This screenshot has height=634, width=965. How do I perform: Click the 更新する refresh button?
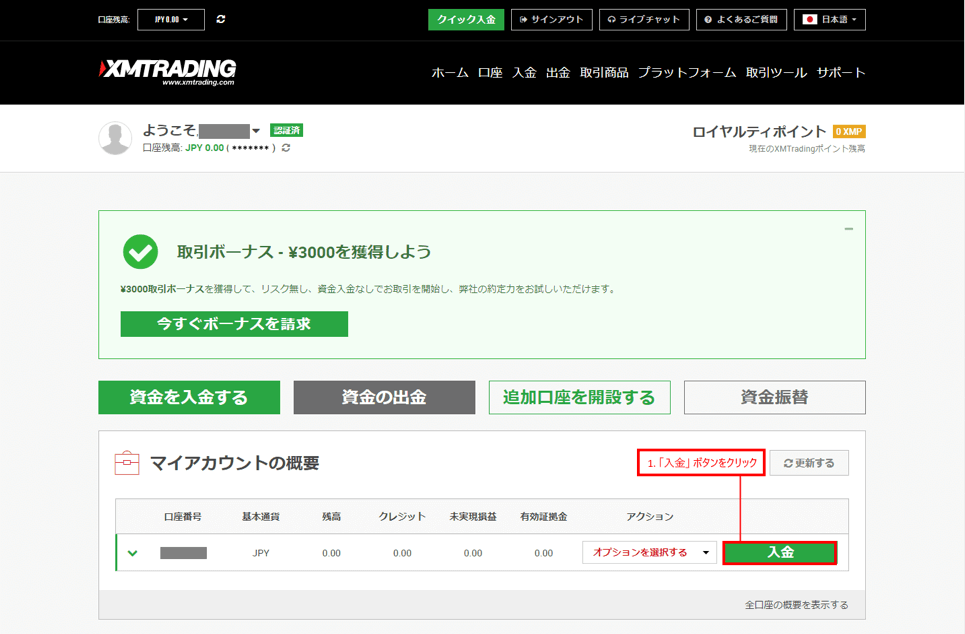point(809,463)
